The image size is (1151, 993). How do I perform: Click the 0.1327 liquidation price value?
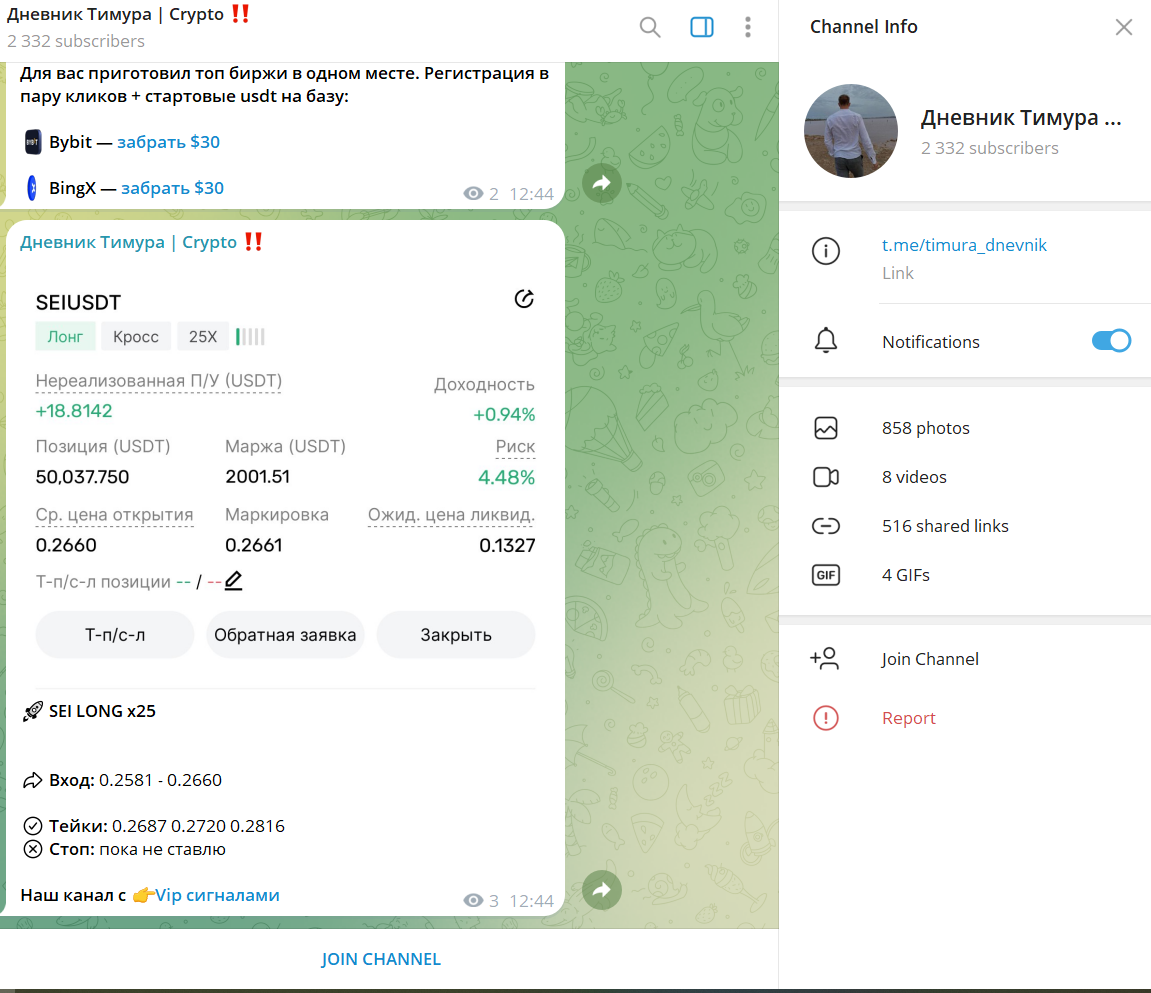pos(506,545)
